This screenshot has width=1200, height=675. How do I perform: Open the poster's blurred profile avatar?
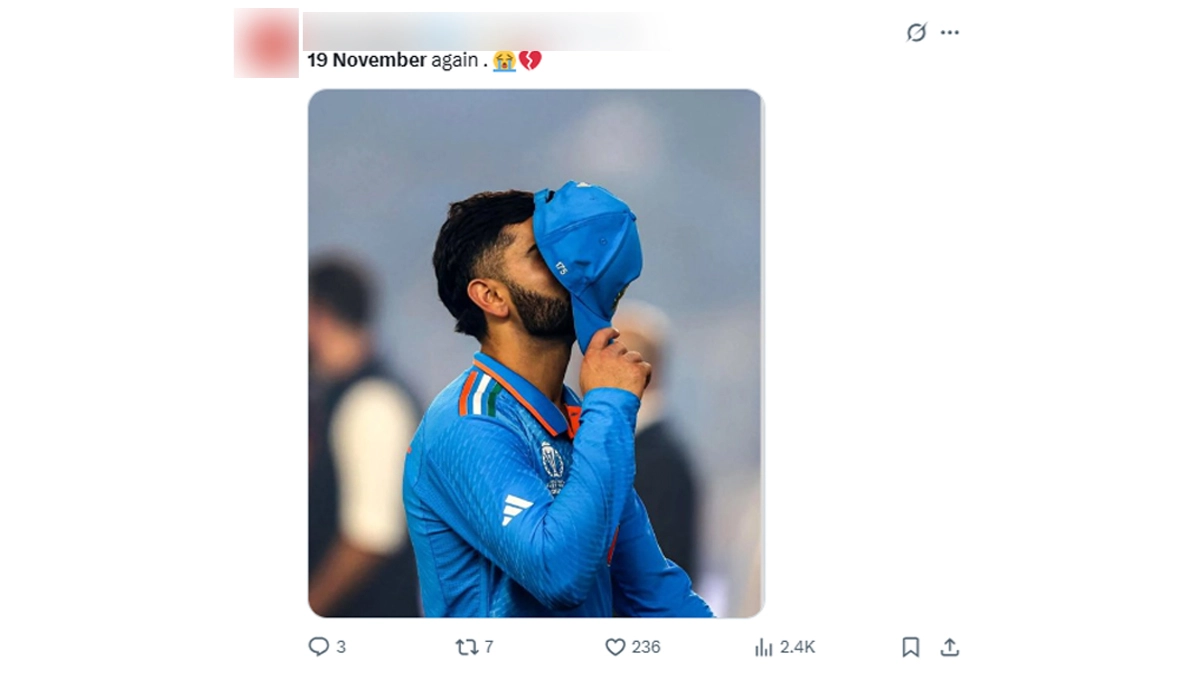(x=266, y=42)
